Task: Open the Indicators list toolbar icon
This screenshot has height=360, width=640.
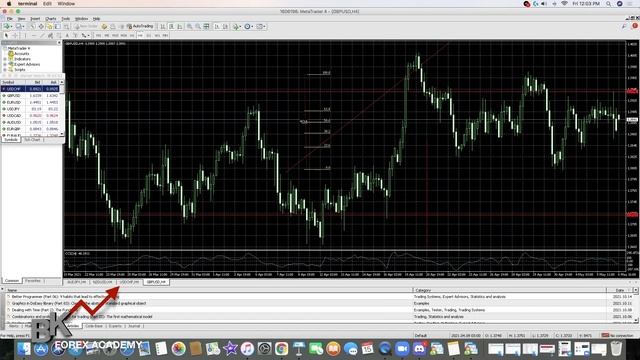Action: coord(236,26)
